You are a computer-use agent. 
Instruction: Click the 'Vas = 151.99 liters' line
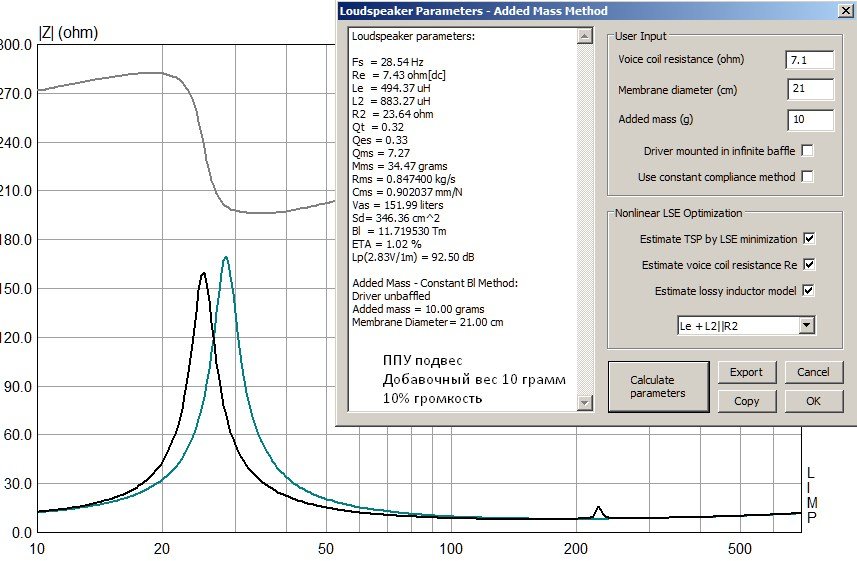coord(397,205)
